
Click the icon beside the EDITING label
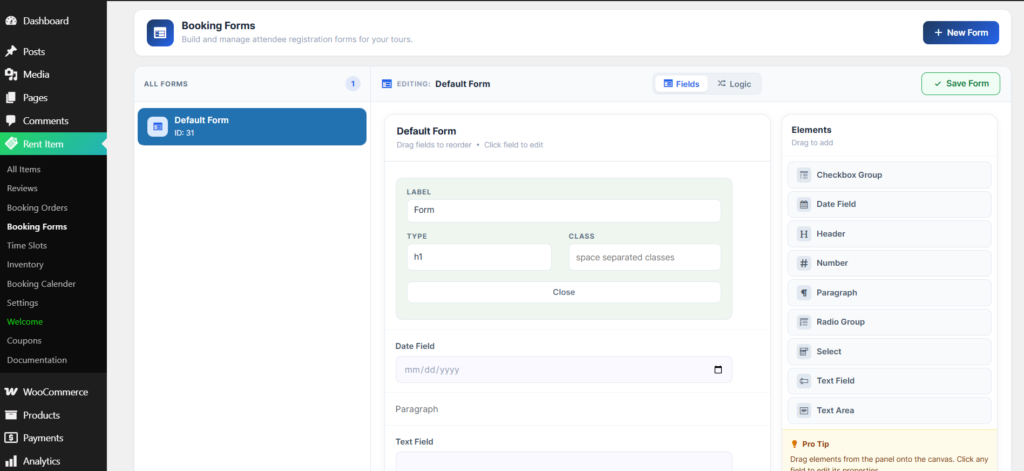pyautogui.click(x=387, y=84)
